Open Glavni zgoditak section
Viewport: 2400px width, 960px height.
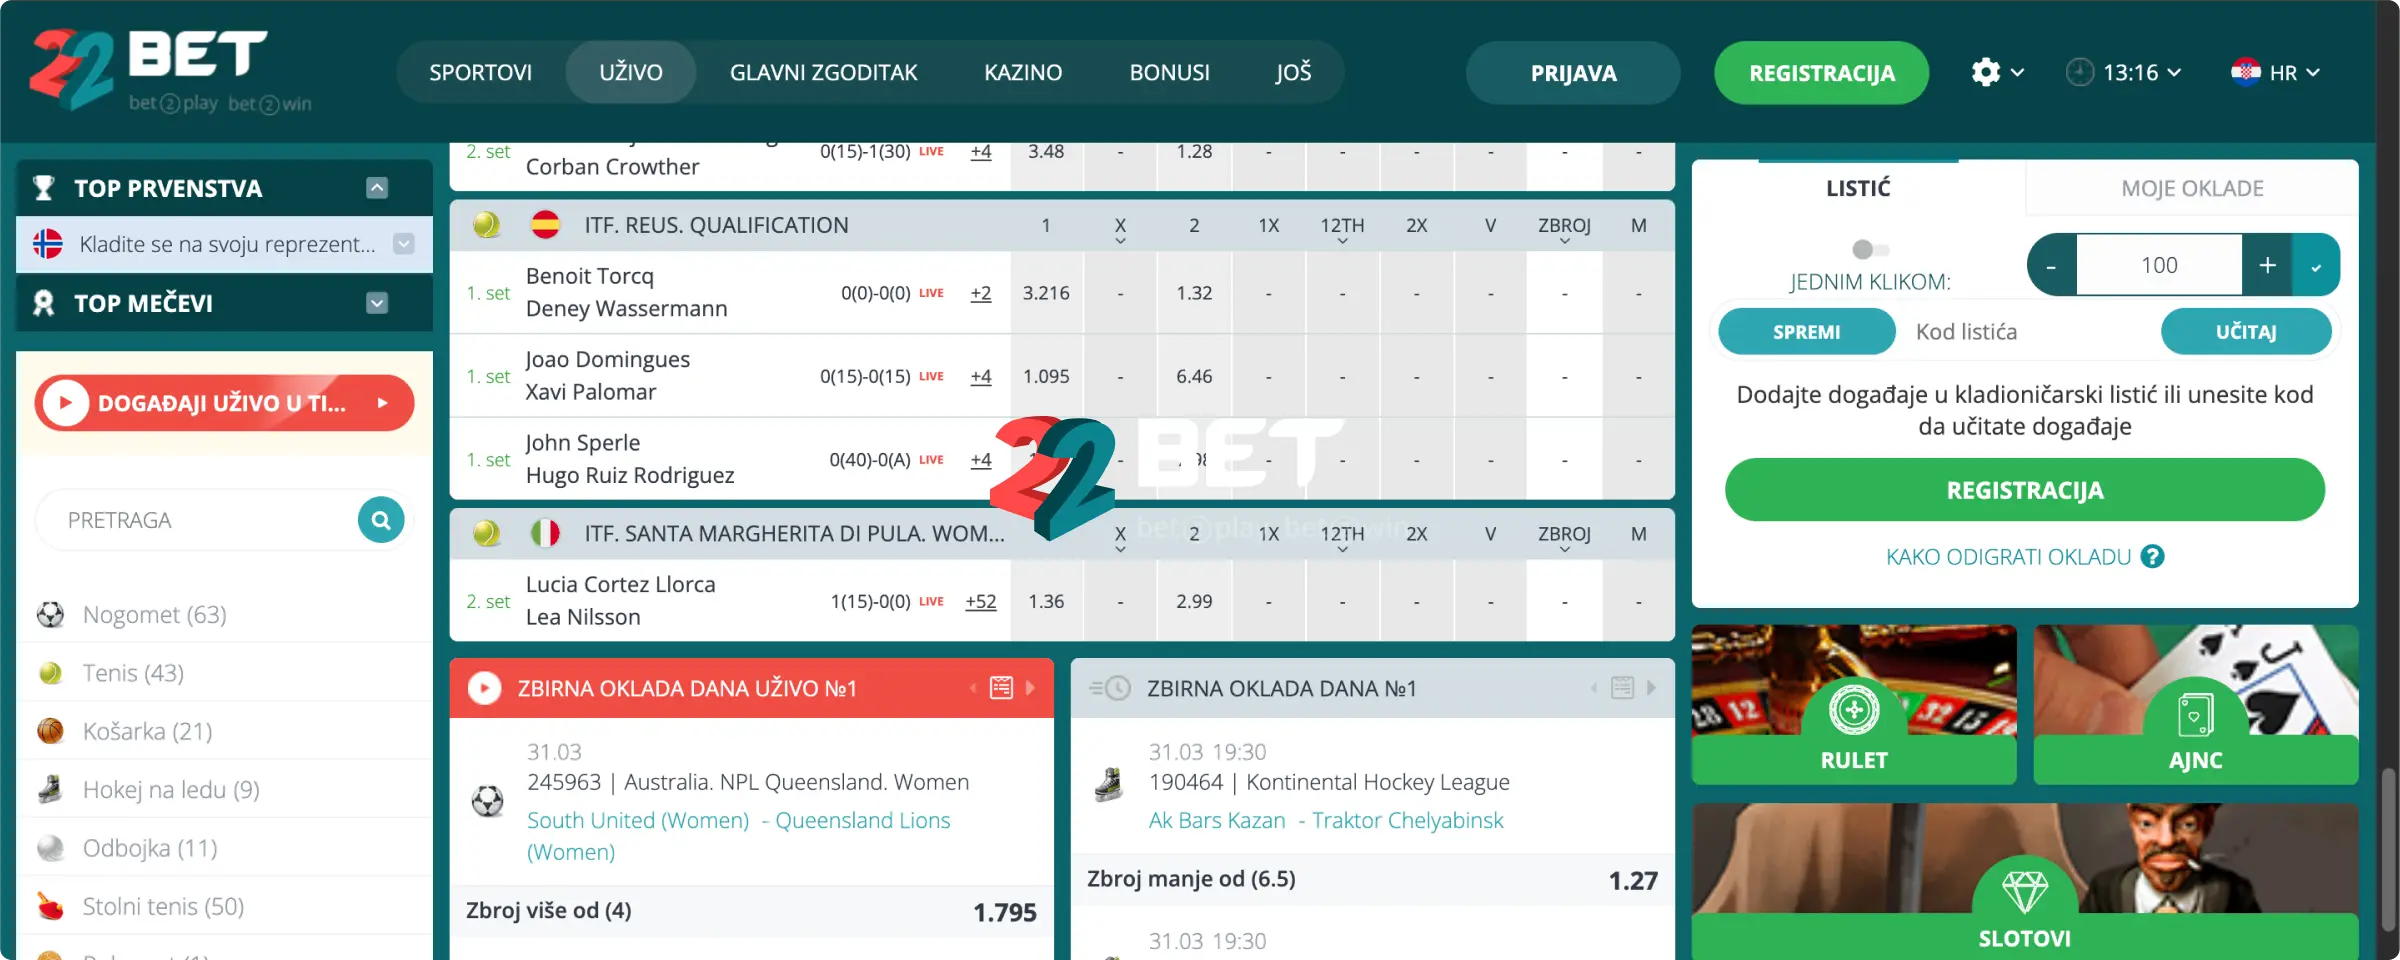(824, 72)
